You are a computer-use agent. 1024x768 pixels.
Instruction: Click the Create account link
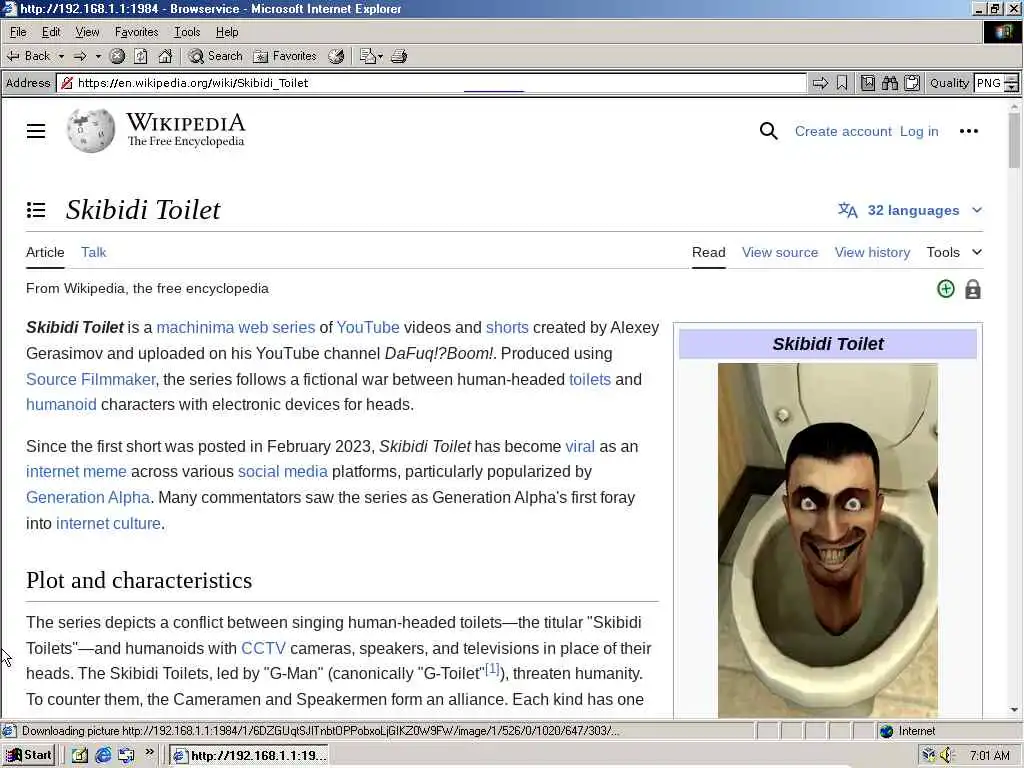pyautogui.click(x=842, y=131)
